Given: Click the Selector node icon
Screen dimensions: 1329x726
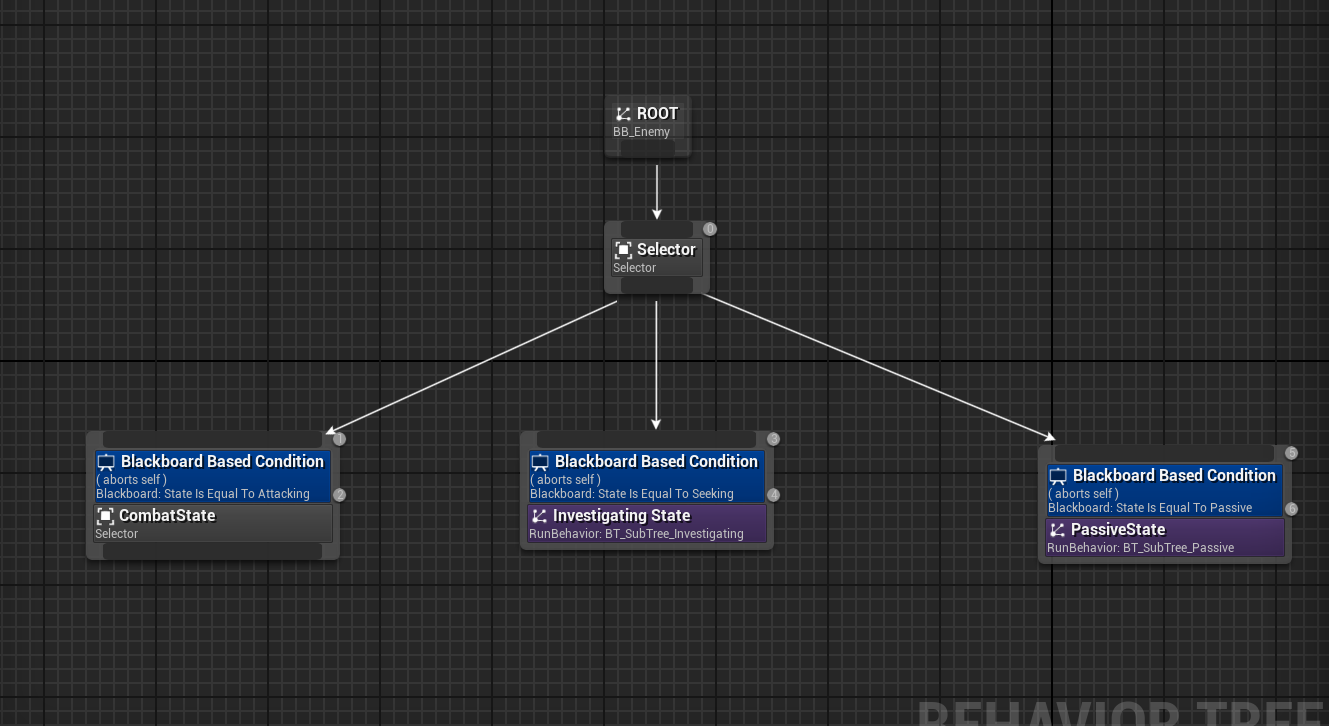Looking at the screenshot, I should pos(623,250).
